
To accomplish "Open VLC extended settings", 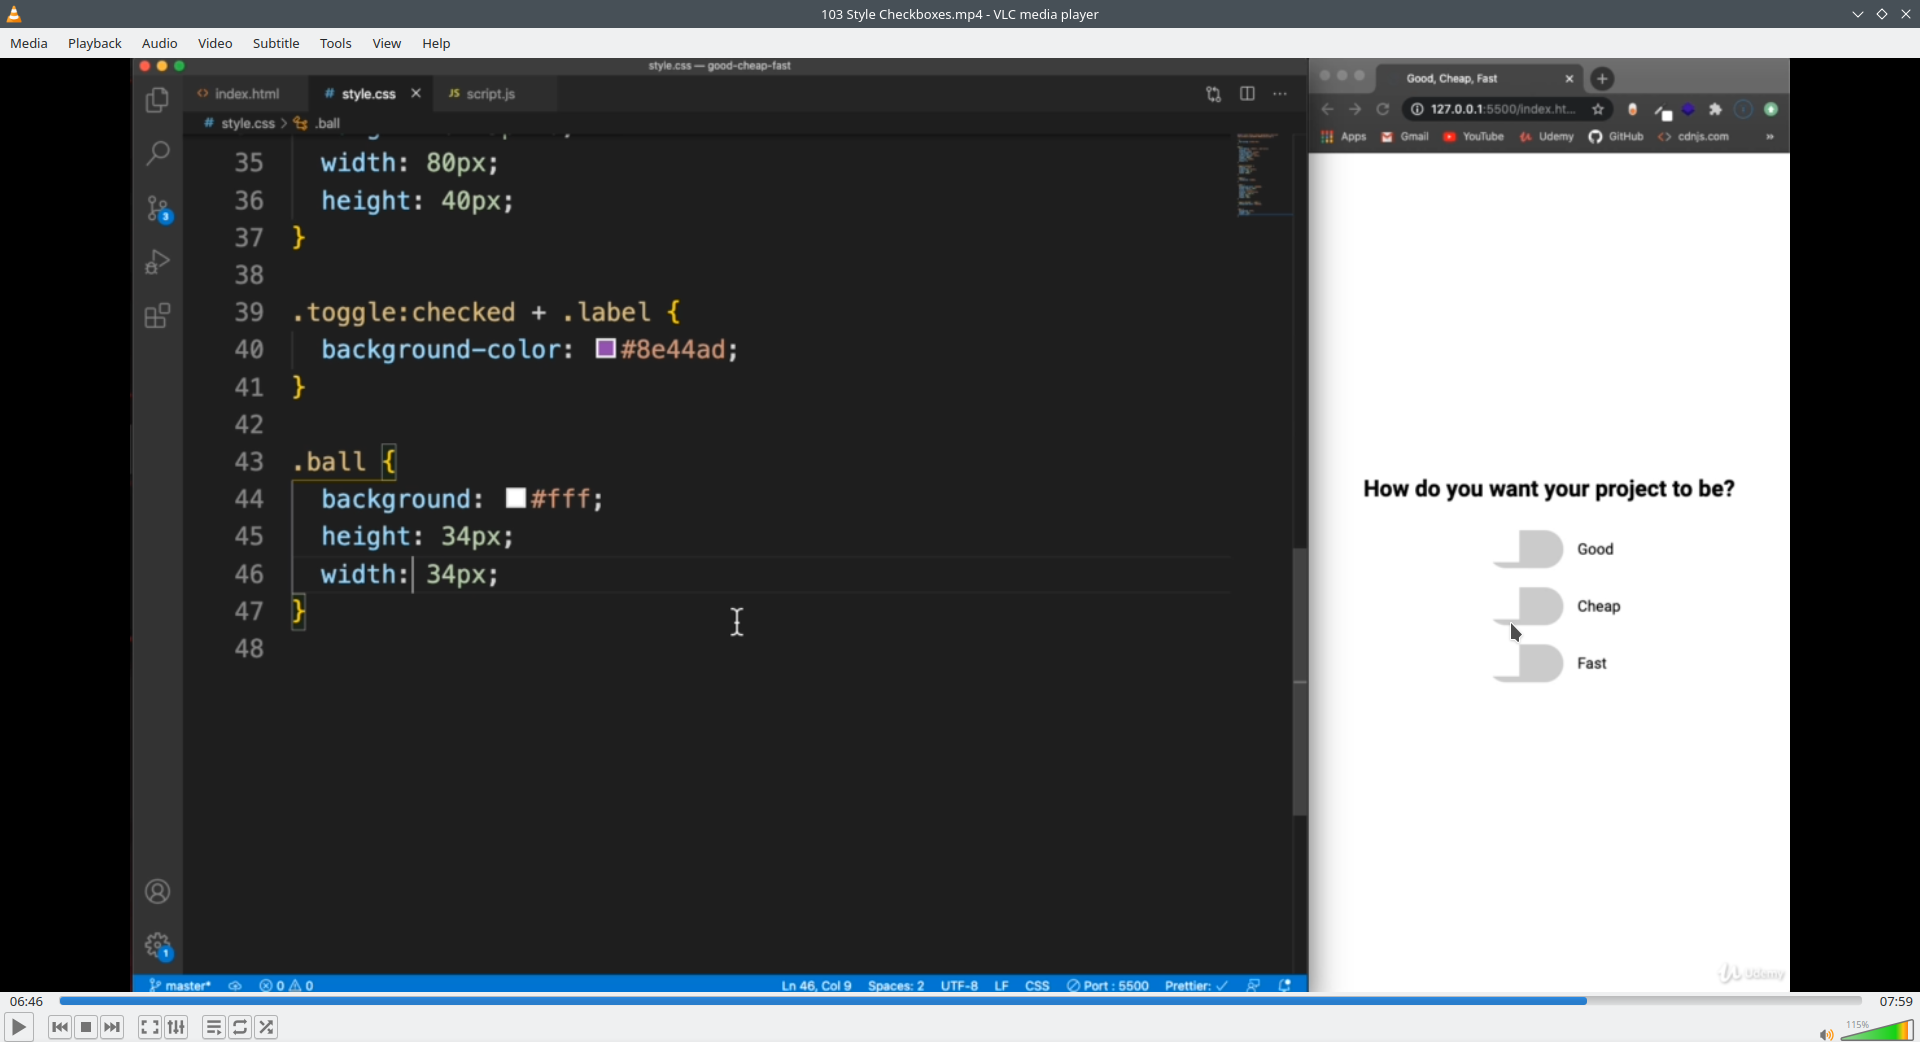I will [176, 1027].
